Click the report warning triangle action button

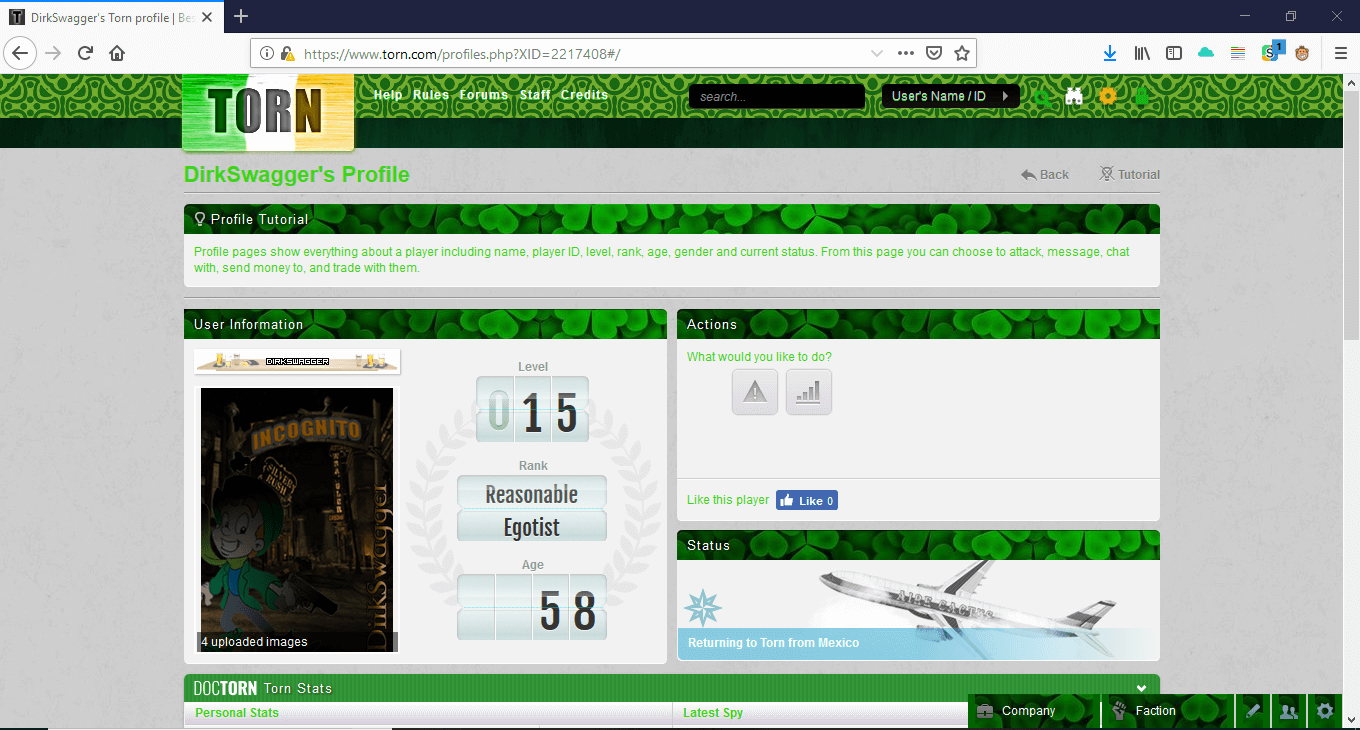click(x=755, y=392)
